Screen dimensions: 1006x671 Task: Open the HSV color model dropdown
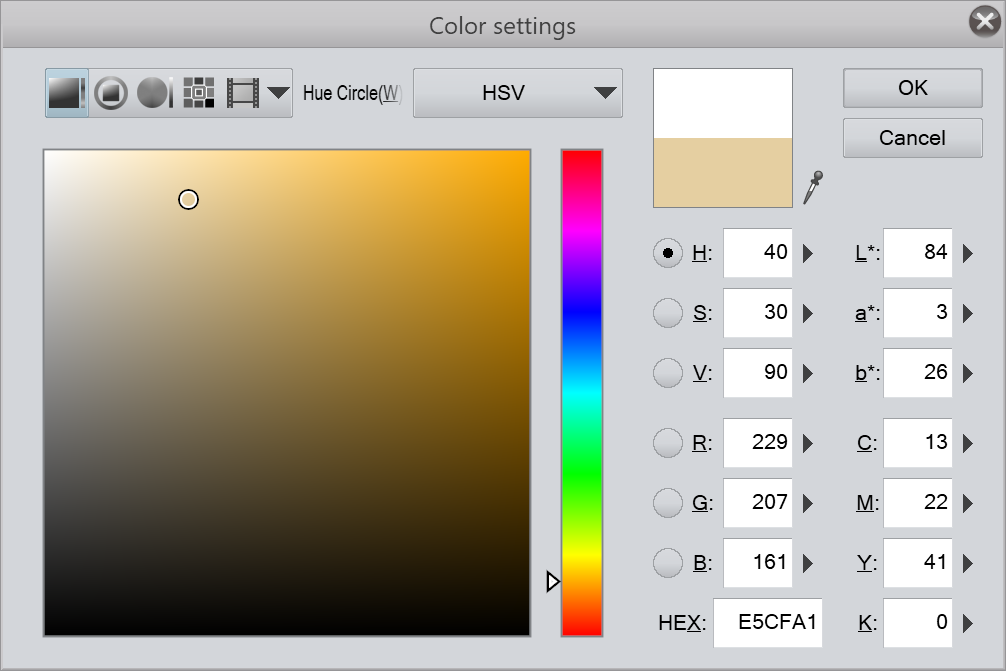pyautogui.click(x=518, y=93)
